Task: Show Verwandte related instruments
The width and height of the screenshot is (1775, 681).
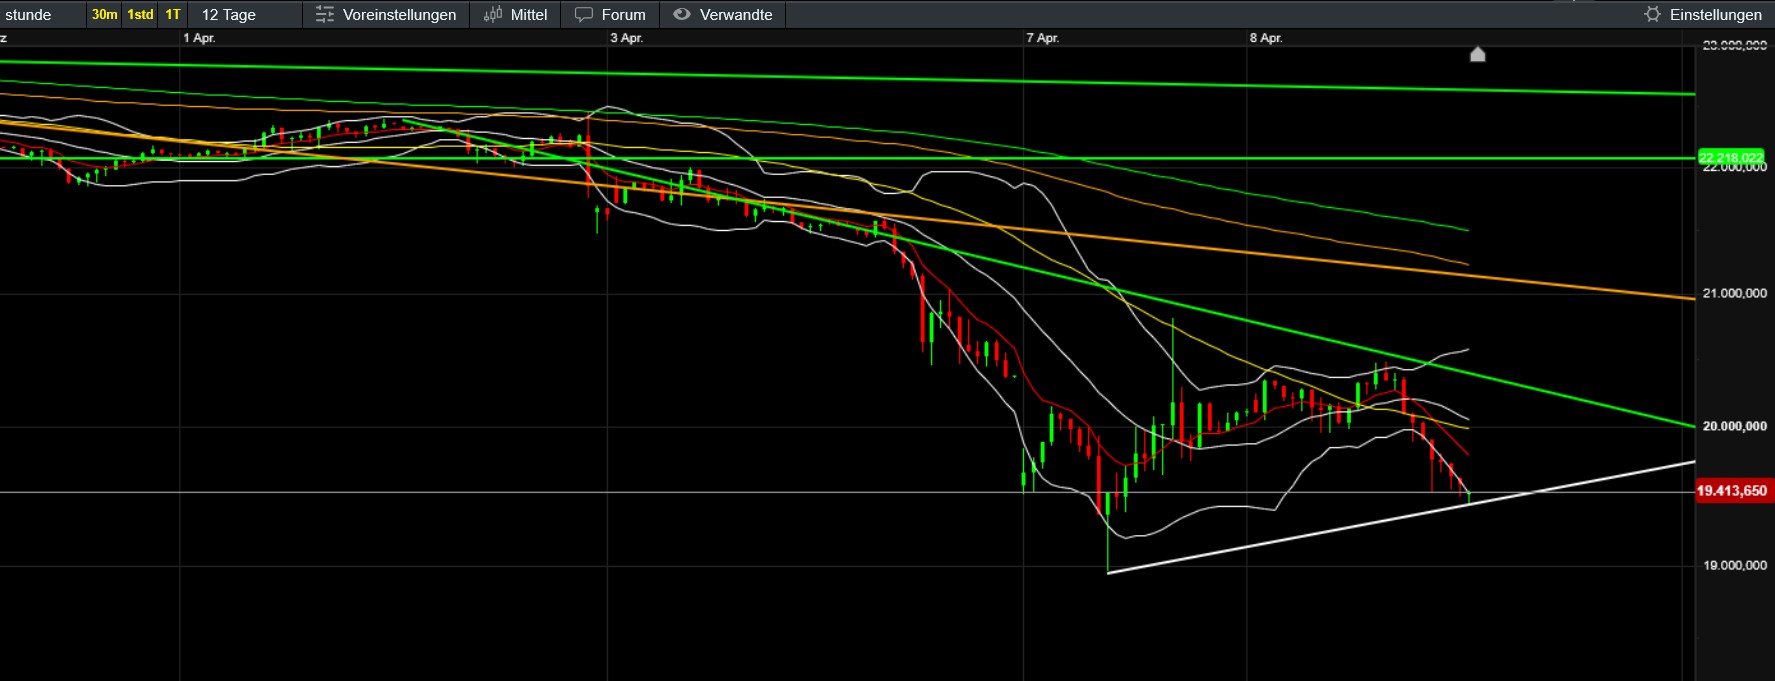Action: 723,15
